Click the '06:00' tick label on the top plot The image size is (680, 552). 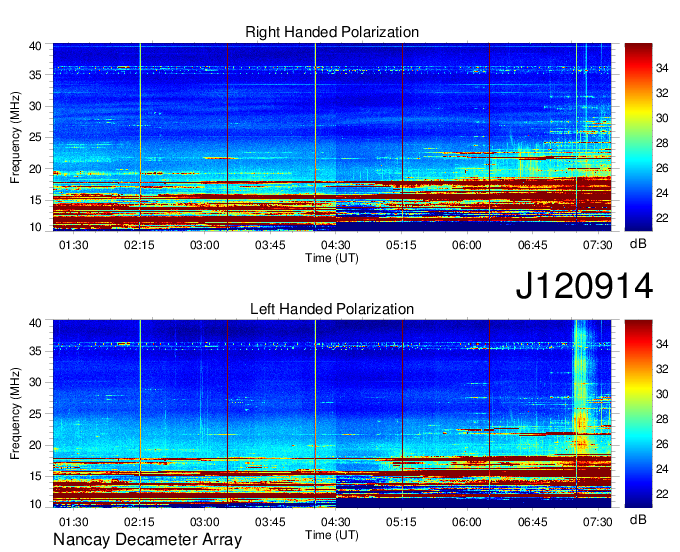coord(467,245)
